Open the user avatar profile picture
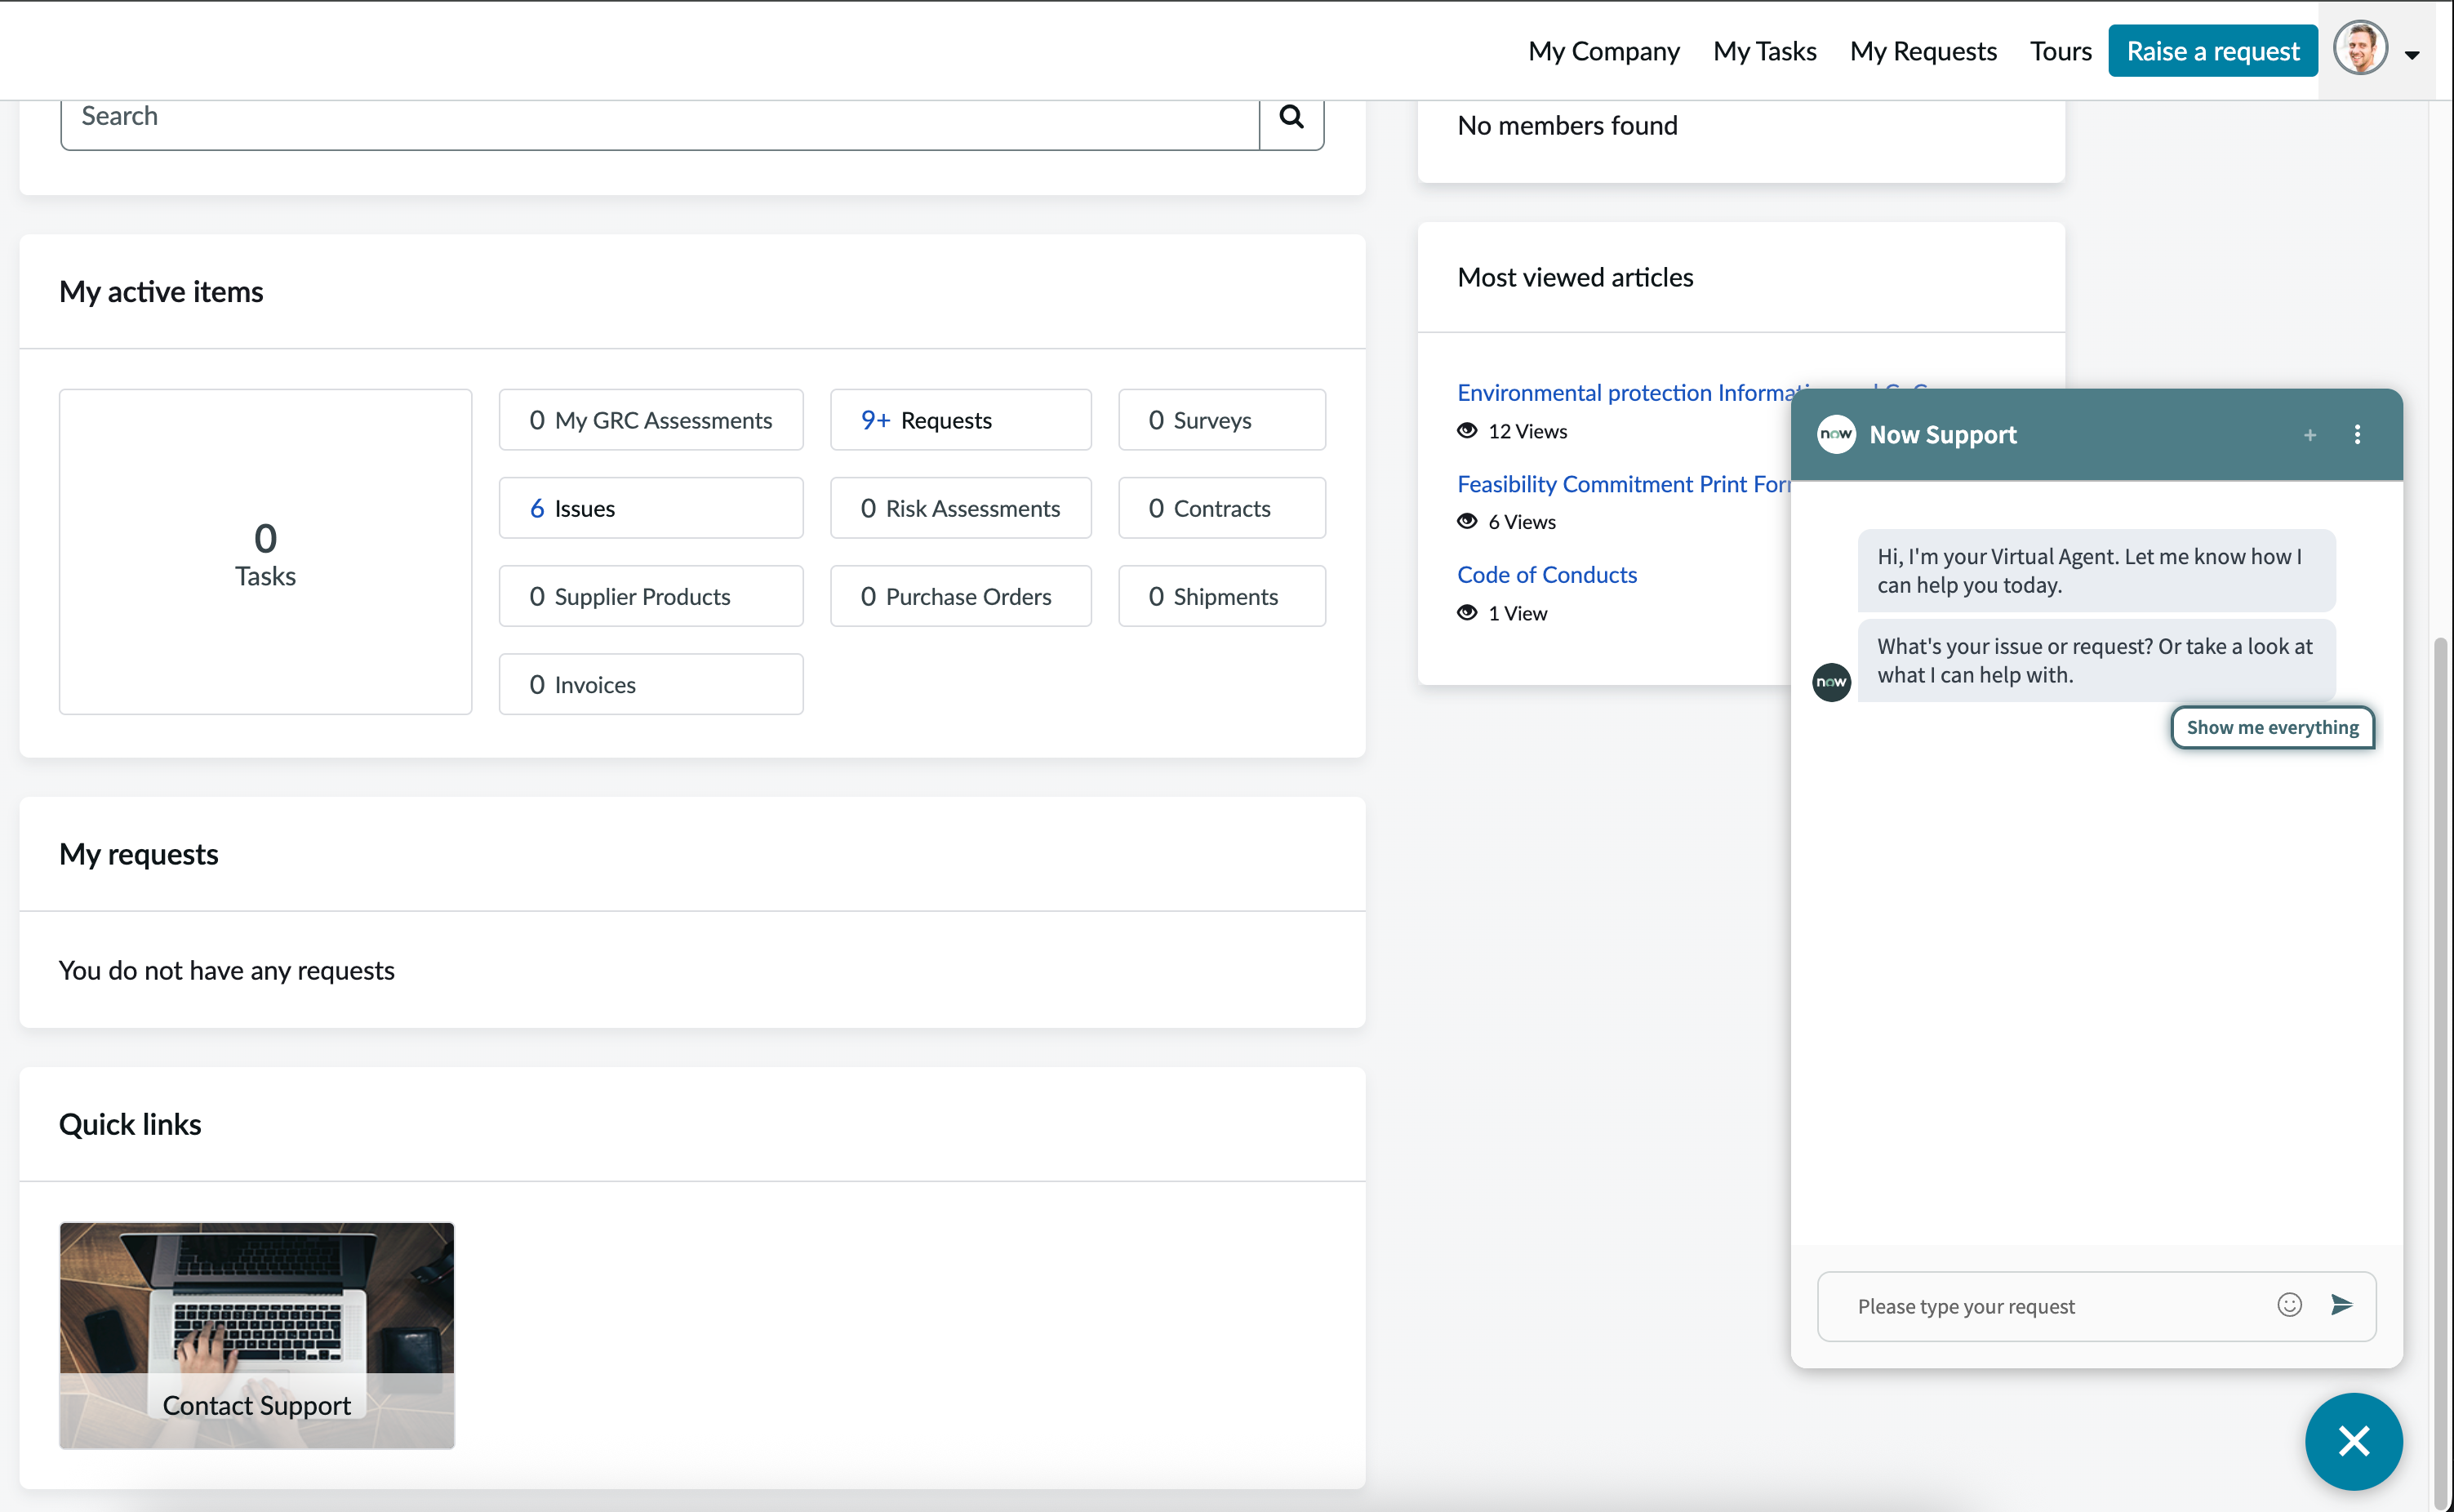The width and height of the screenshot is (2454, 1512). click(2361, 48)
